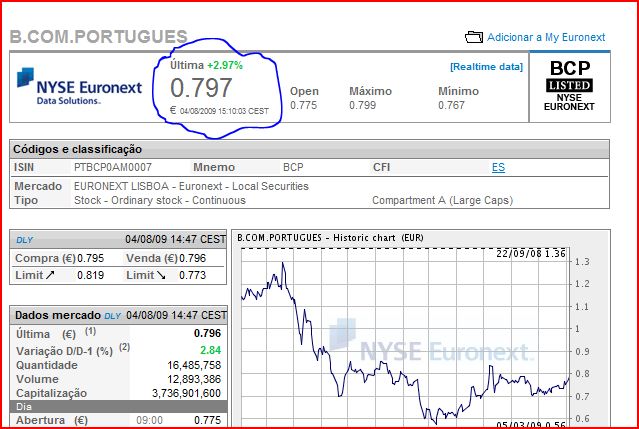This screenshot has width=639, height=429.
Task: Click the Abertura time 09:00
Action: (x=150, y=420)
